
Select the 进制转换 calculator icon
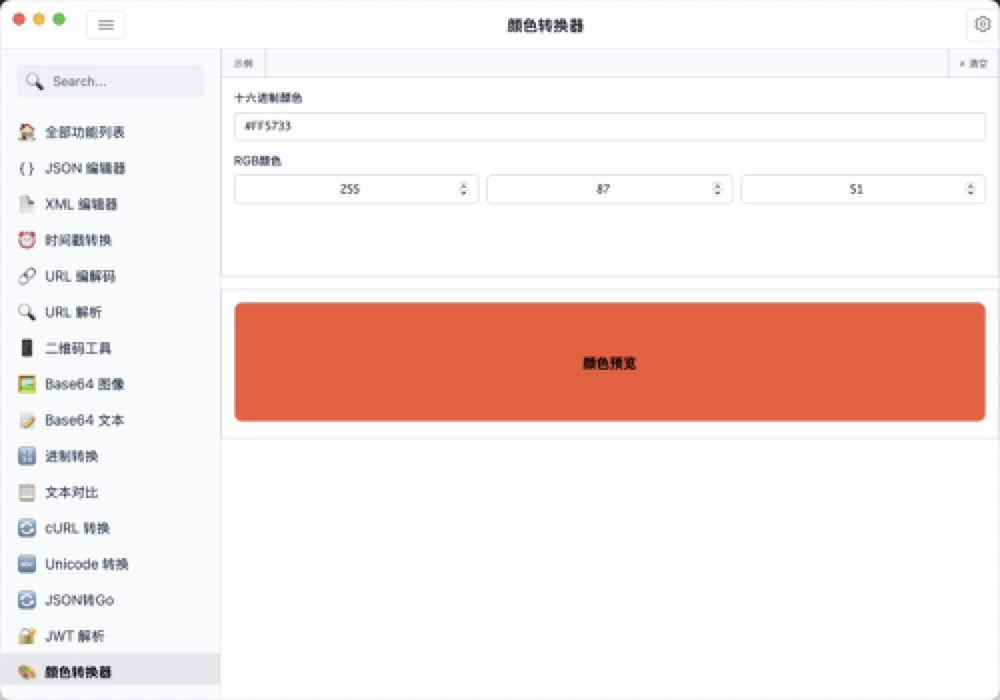[x=27, y=456]
